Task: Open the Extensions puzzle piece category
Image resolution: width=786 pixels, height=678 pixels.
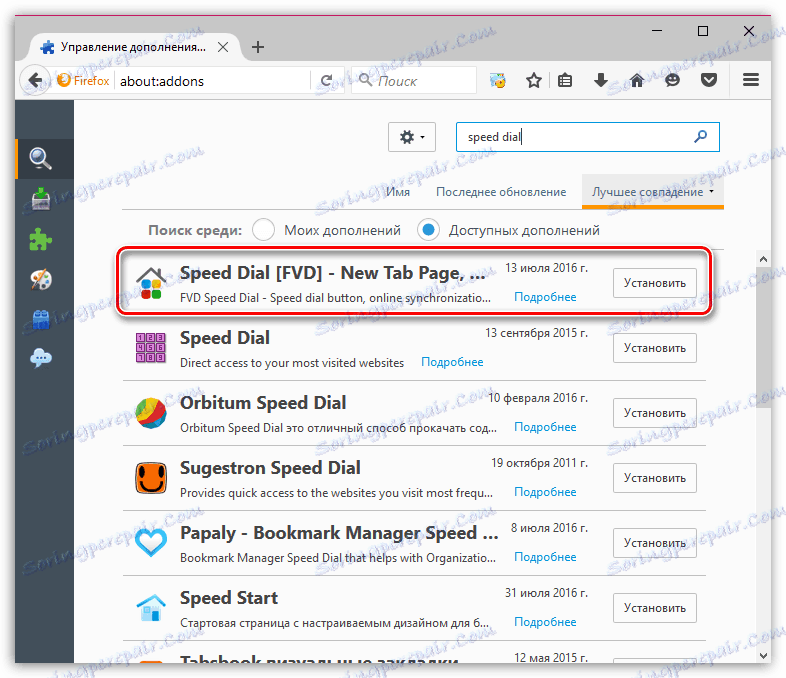Action: point(41,239)
